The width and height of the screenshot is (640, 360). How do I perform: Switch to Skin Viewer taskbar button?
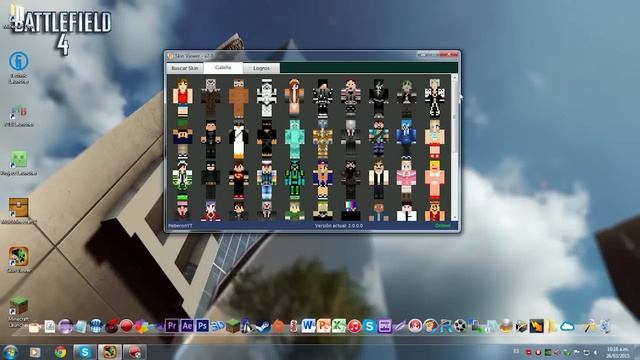coord(109,352)
